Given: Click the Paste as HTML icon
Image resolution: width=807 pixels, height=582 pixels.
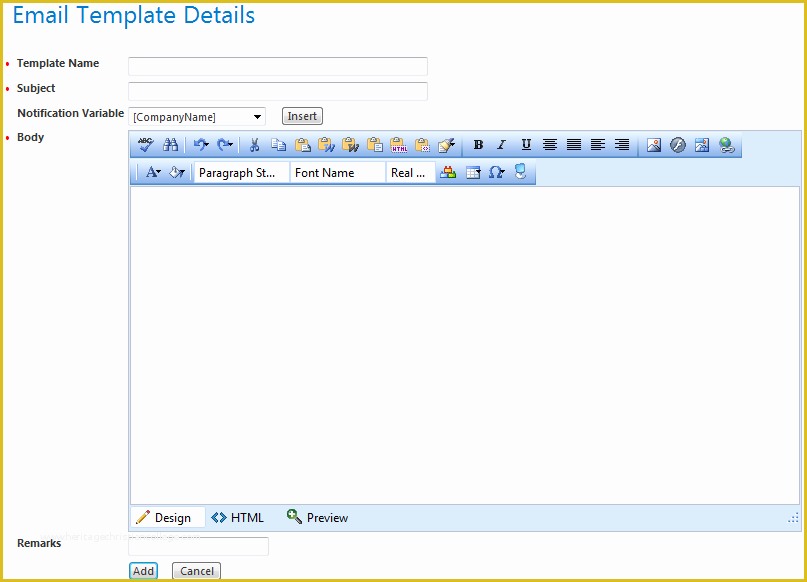Looking at the screenshot, I should pyautogui.click(x=398, y=145).
